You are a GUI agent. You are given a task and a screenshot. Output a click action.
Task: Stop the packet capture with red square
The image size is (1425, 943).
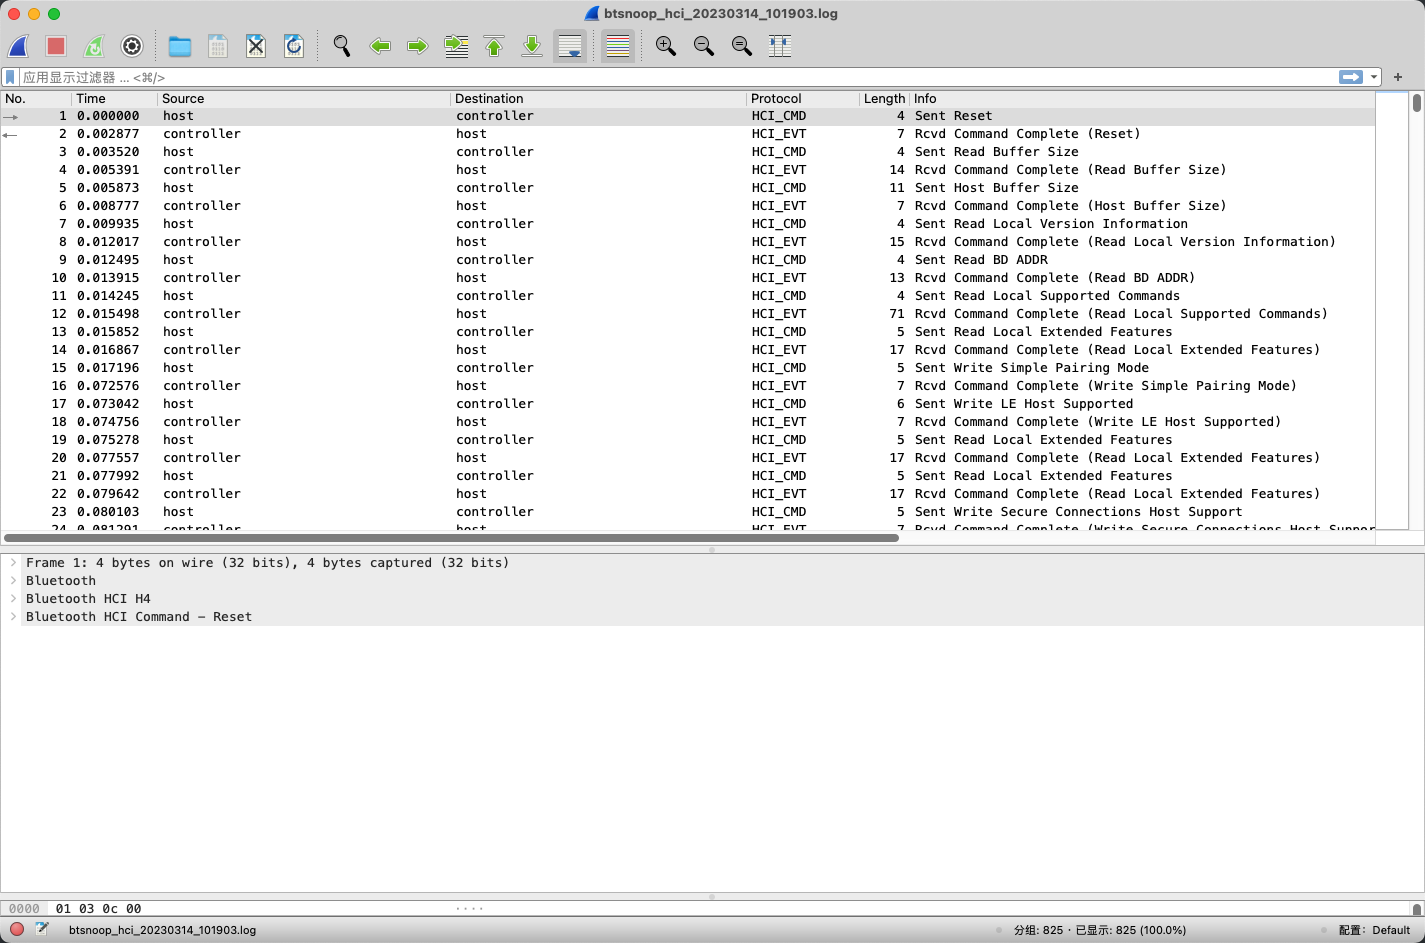(x=56, y=46)
